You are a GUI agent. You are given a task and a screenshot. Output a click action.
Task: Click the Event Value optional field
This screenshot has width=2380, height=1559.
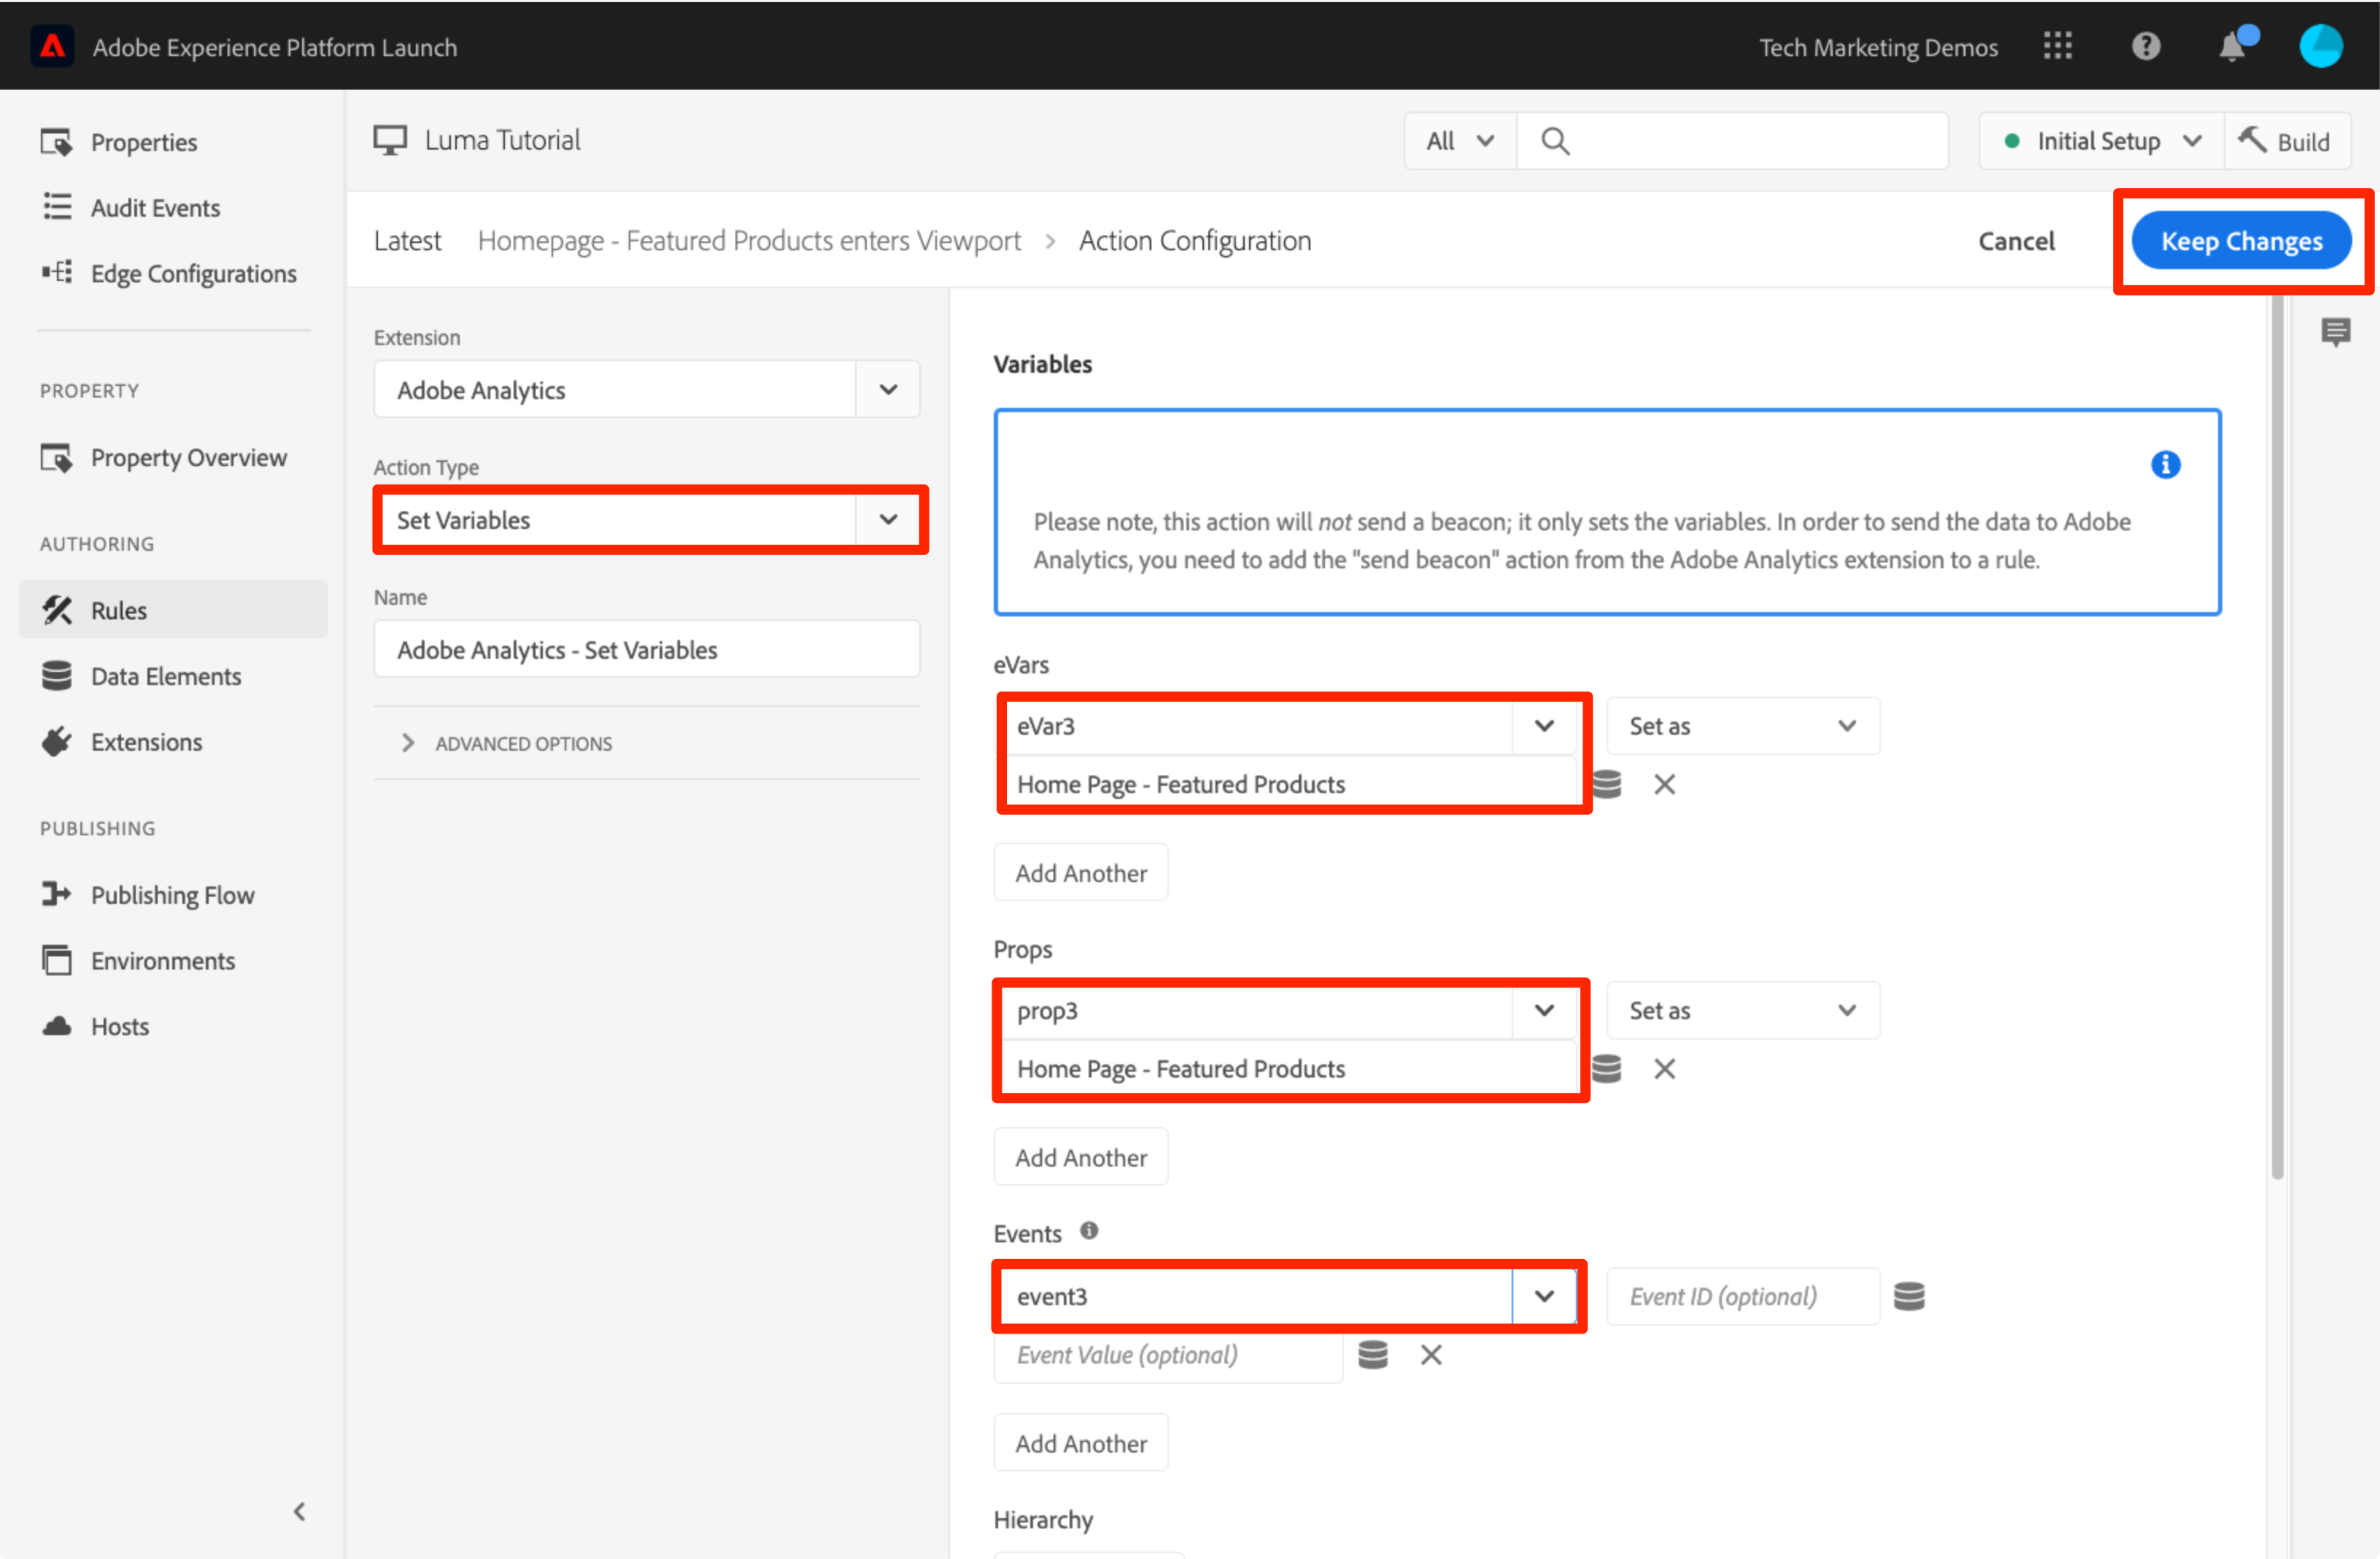tap(1166, 1356)
